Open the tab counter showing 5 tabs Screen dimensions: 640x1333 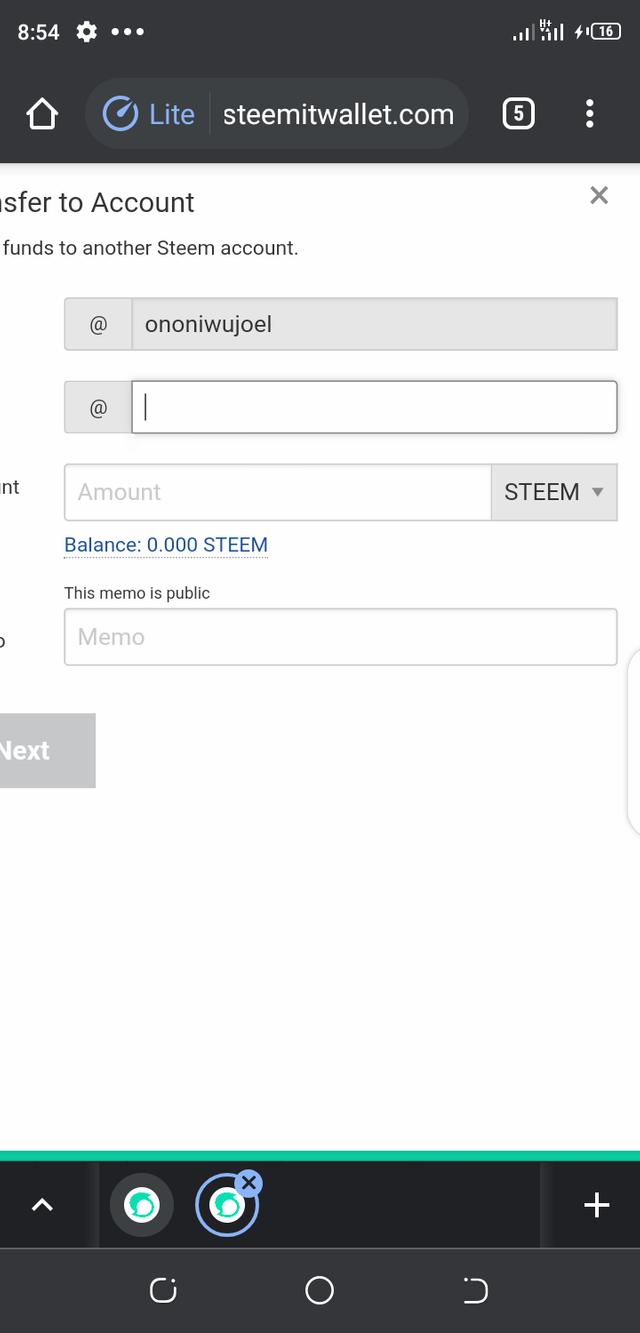(518, 114)
